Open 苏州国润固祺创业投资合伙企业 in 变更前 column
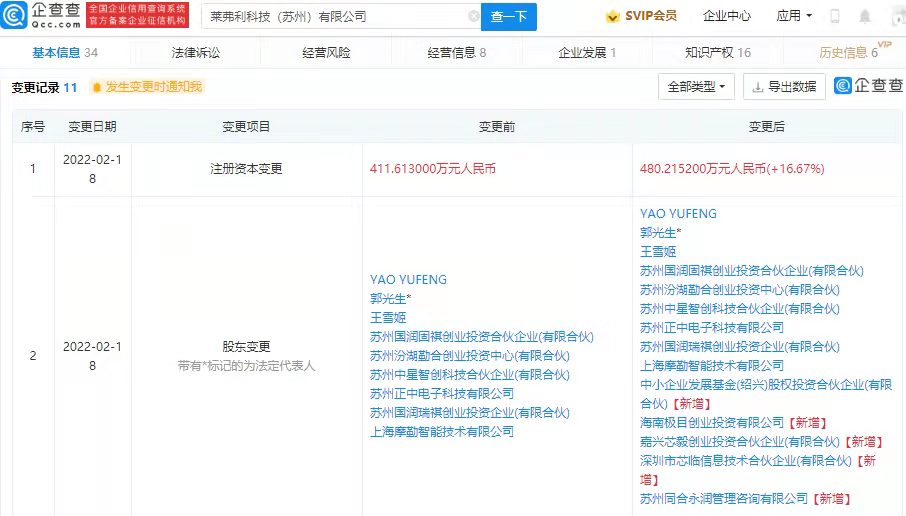This screenshot has height=516, width=906. (482, 337)
